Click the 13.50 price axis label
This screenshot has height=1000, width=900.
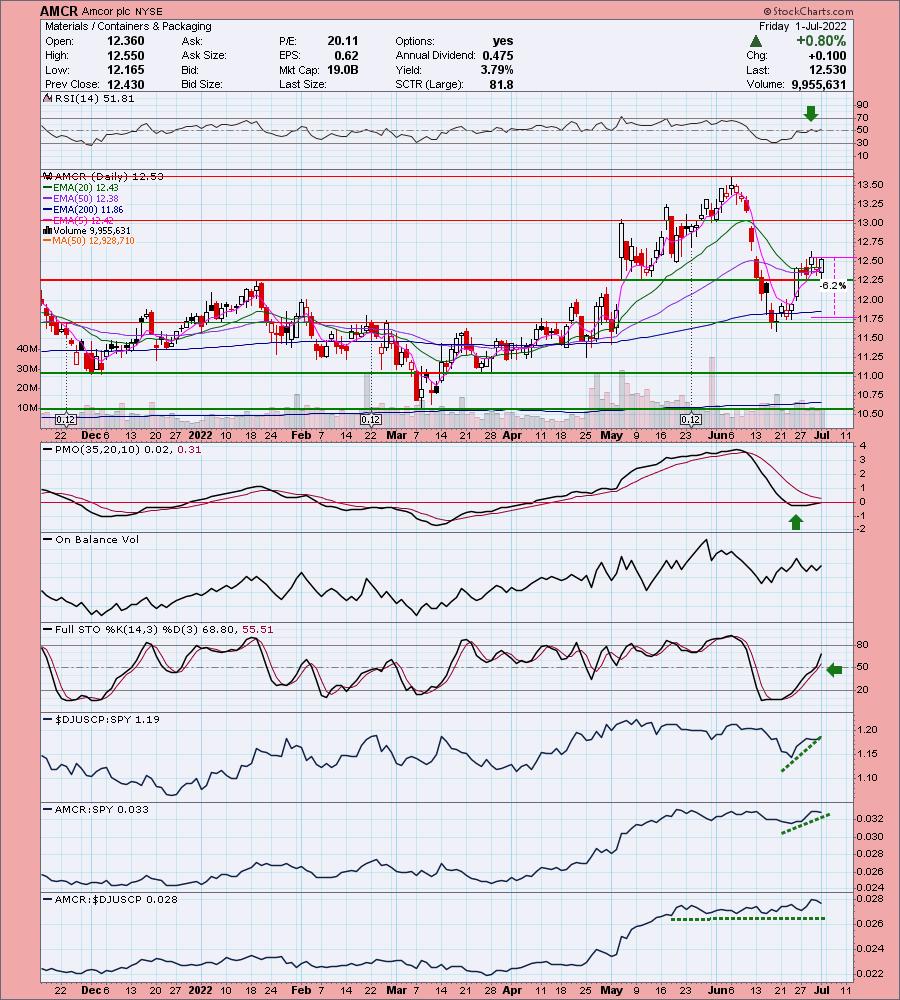click(x=871, y=185)
